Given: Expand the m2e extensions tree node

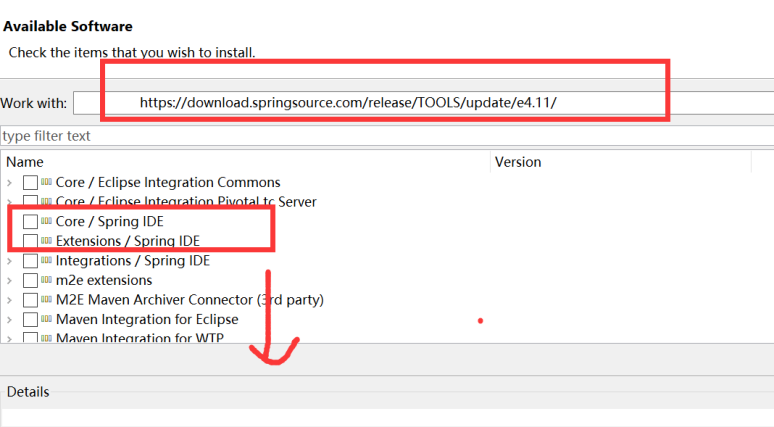Looking at the screenshot, I should [10, 280].
